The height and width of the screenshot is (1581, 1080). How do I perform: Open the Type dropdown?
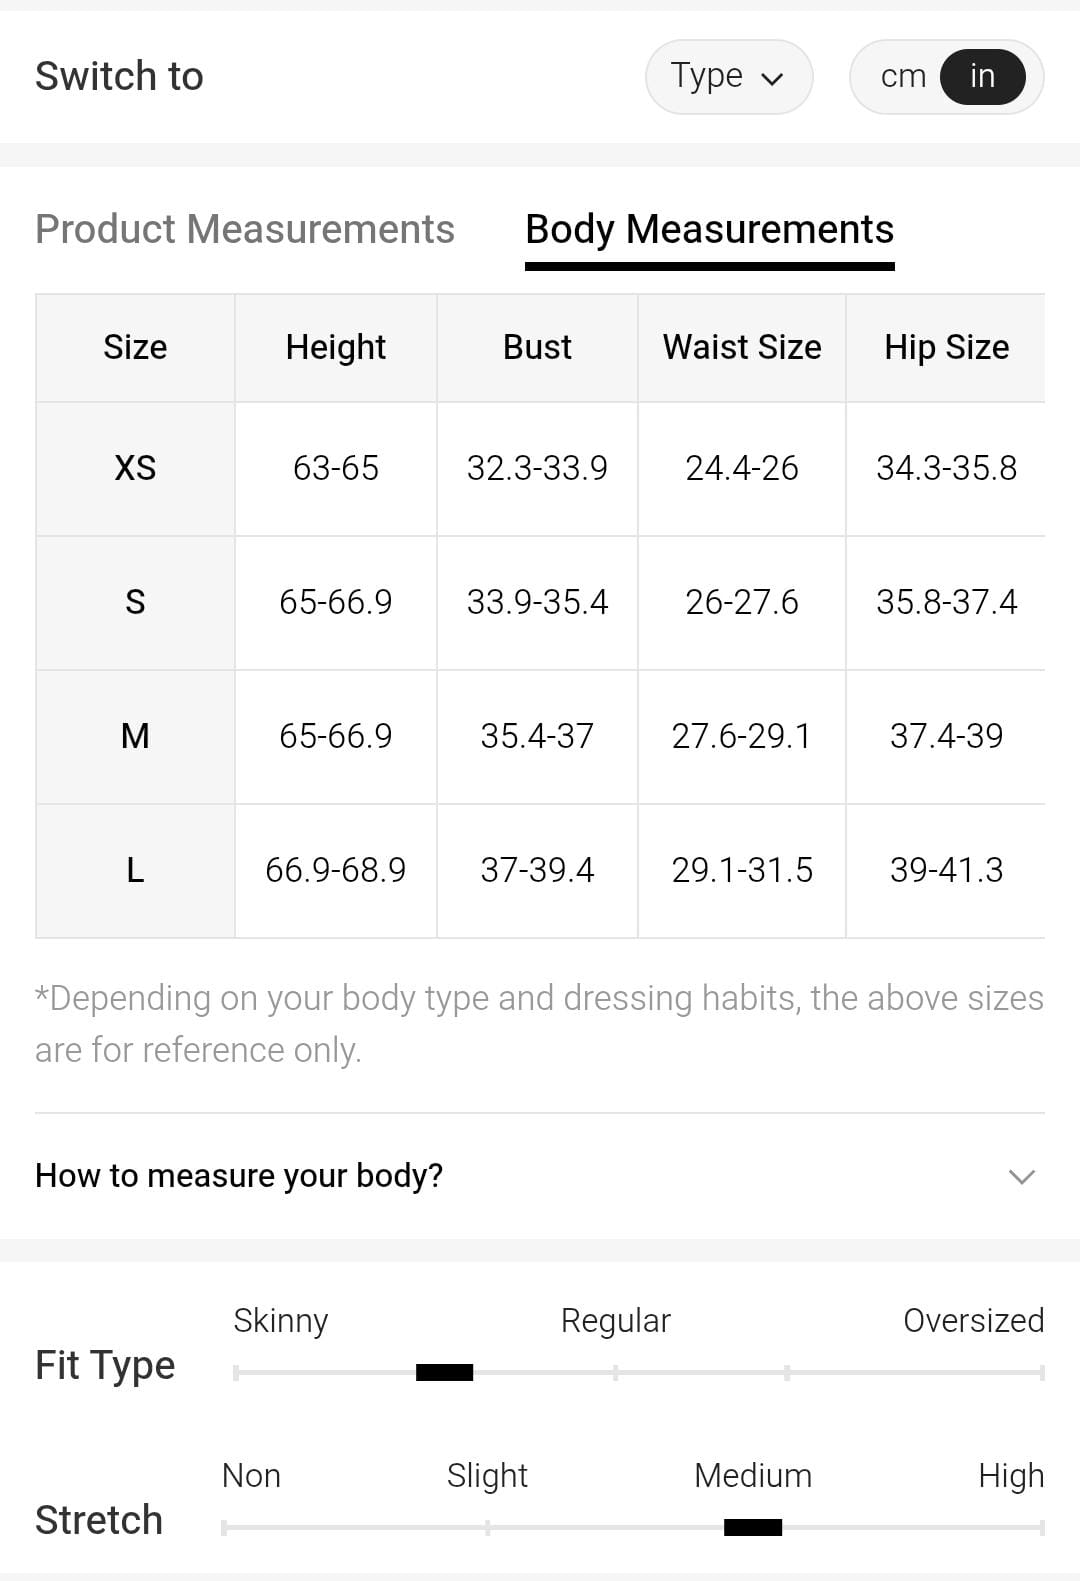727,77
